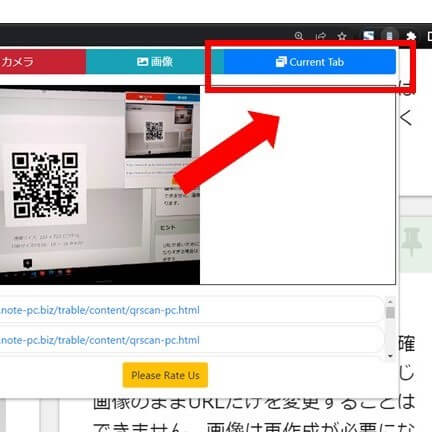Click the side panel icon at toolbar edge
Viewport: 432px width, 432px height.
[429, 36]
